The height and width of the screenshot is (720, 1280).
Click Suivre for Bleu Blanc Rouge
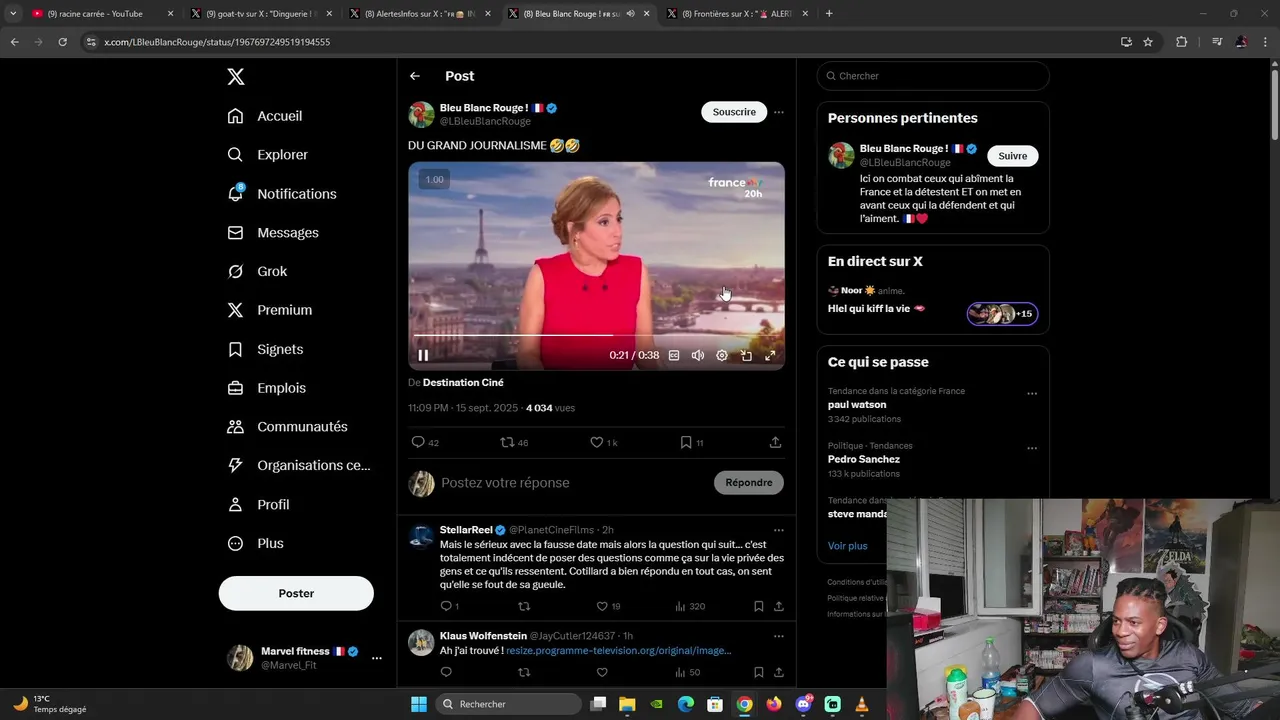coord(1012,156)
